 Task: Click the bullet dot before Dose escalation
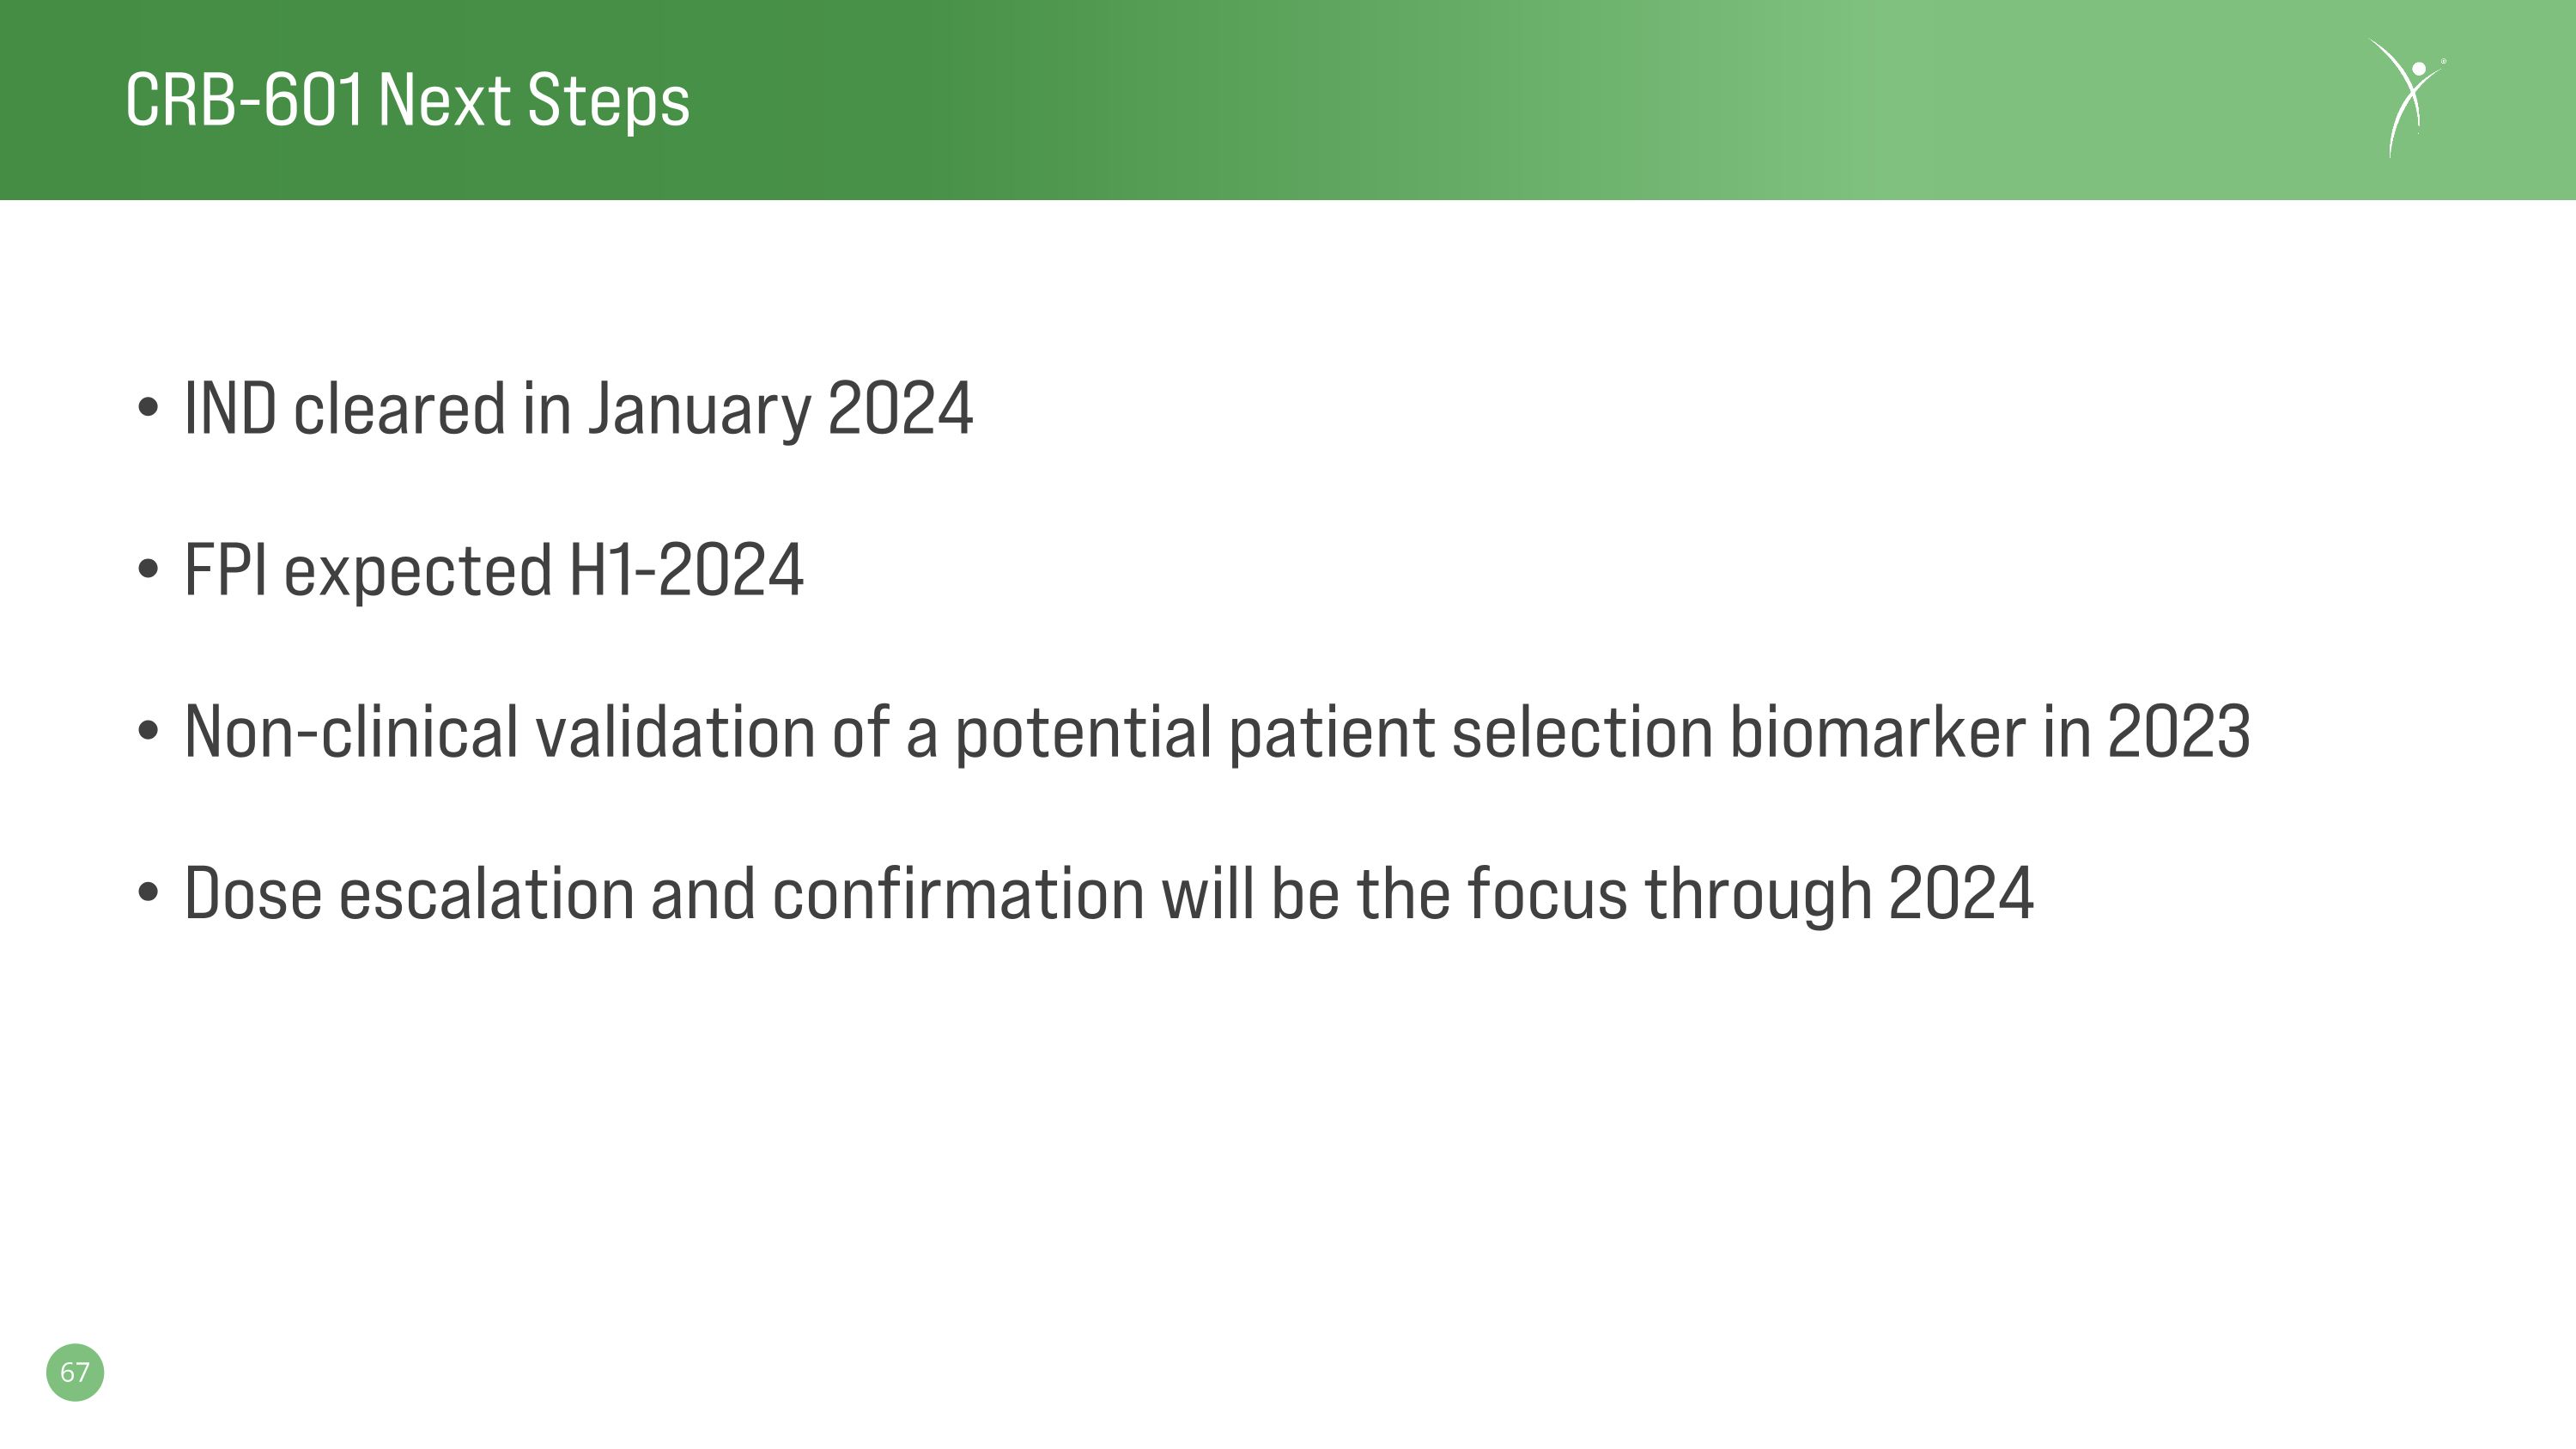tap(148, 892)
